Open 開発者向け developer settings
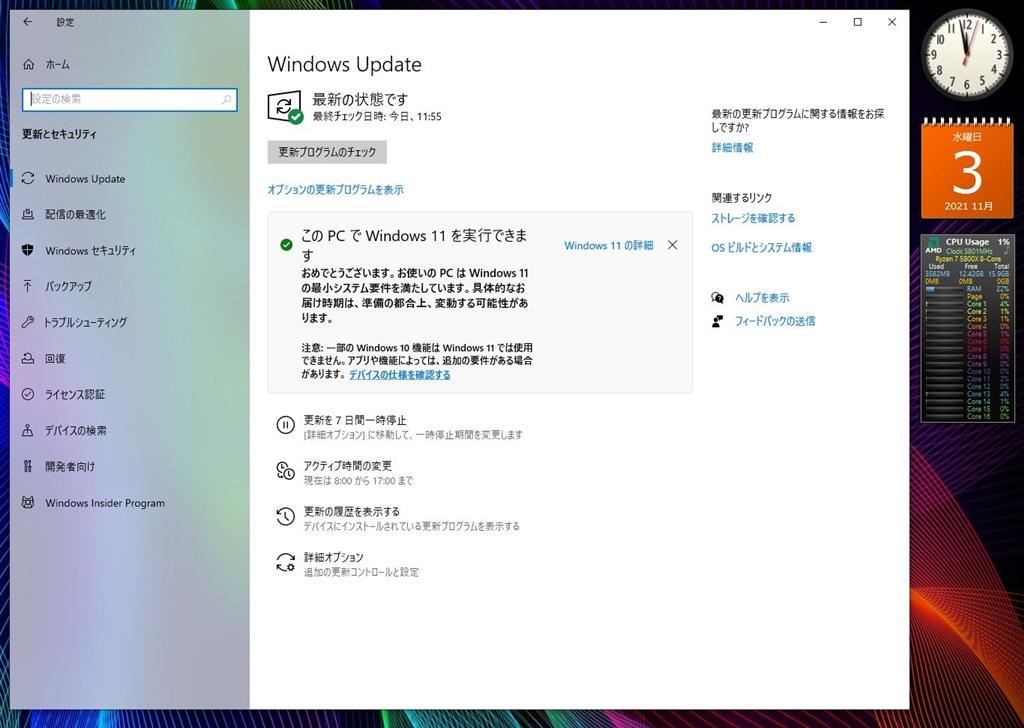Screen dimensions: 1024x728 point(70,466)
